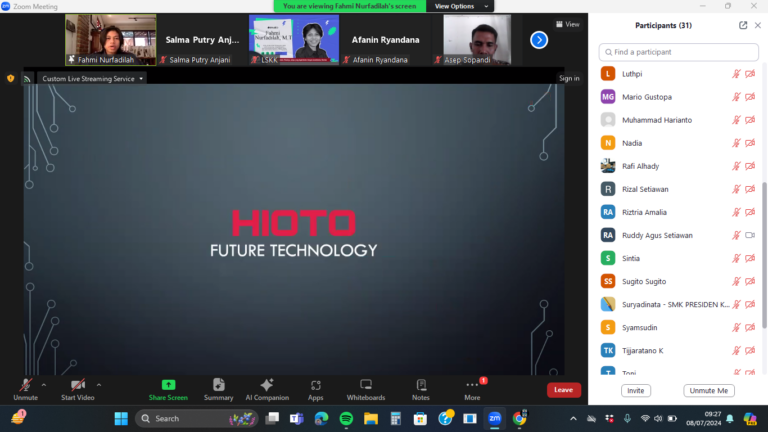Expand the View Options dropdown
This screenshot has width=768, height=432.
(x=460, y=6)
